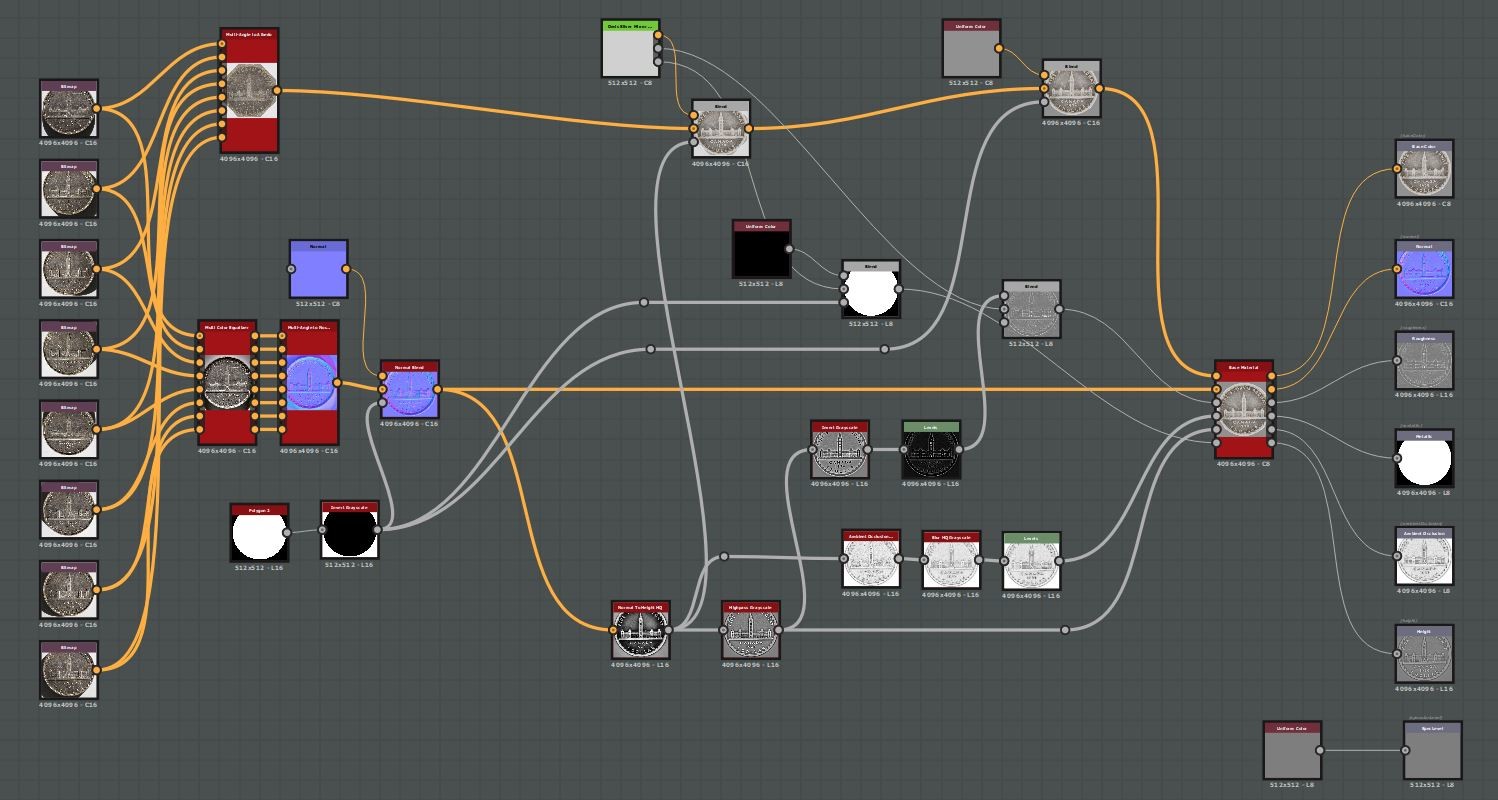Select the Normal To Height HQ node
Image resolution: width=1498 pixels, height=800 pixels.
[640, 630]
